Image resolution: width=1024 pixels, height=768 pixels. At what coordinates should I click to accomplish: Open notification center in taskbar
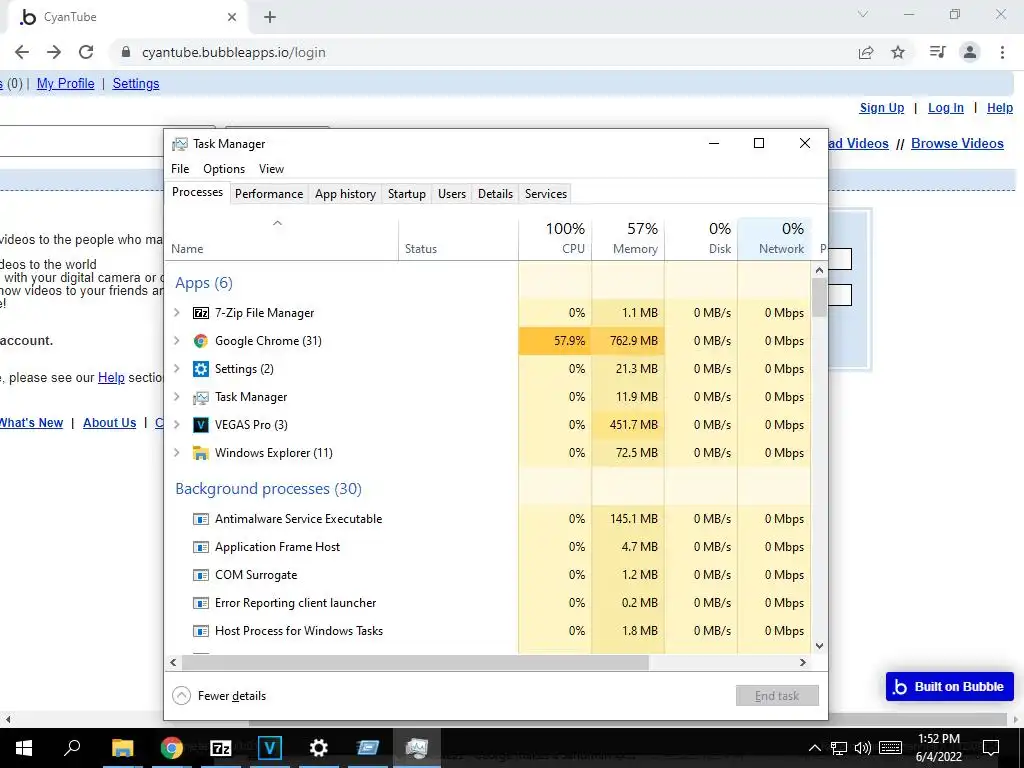(x=991, y=748)
